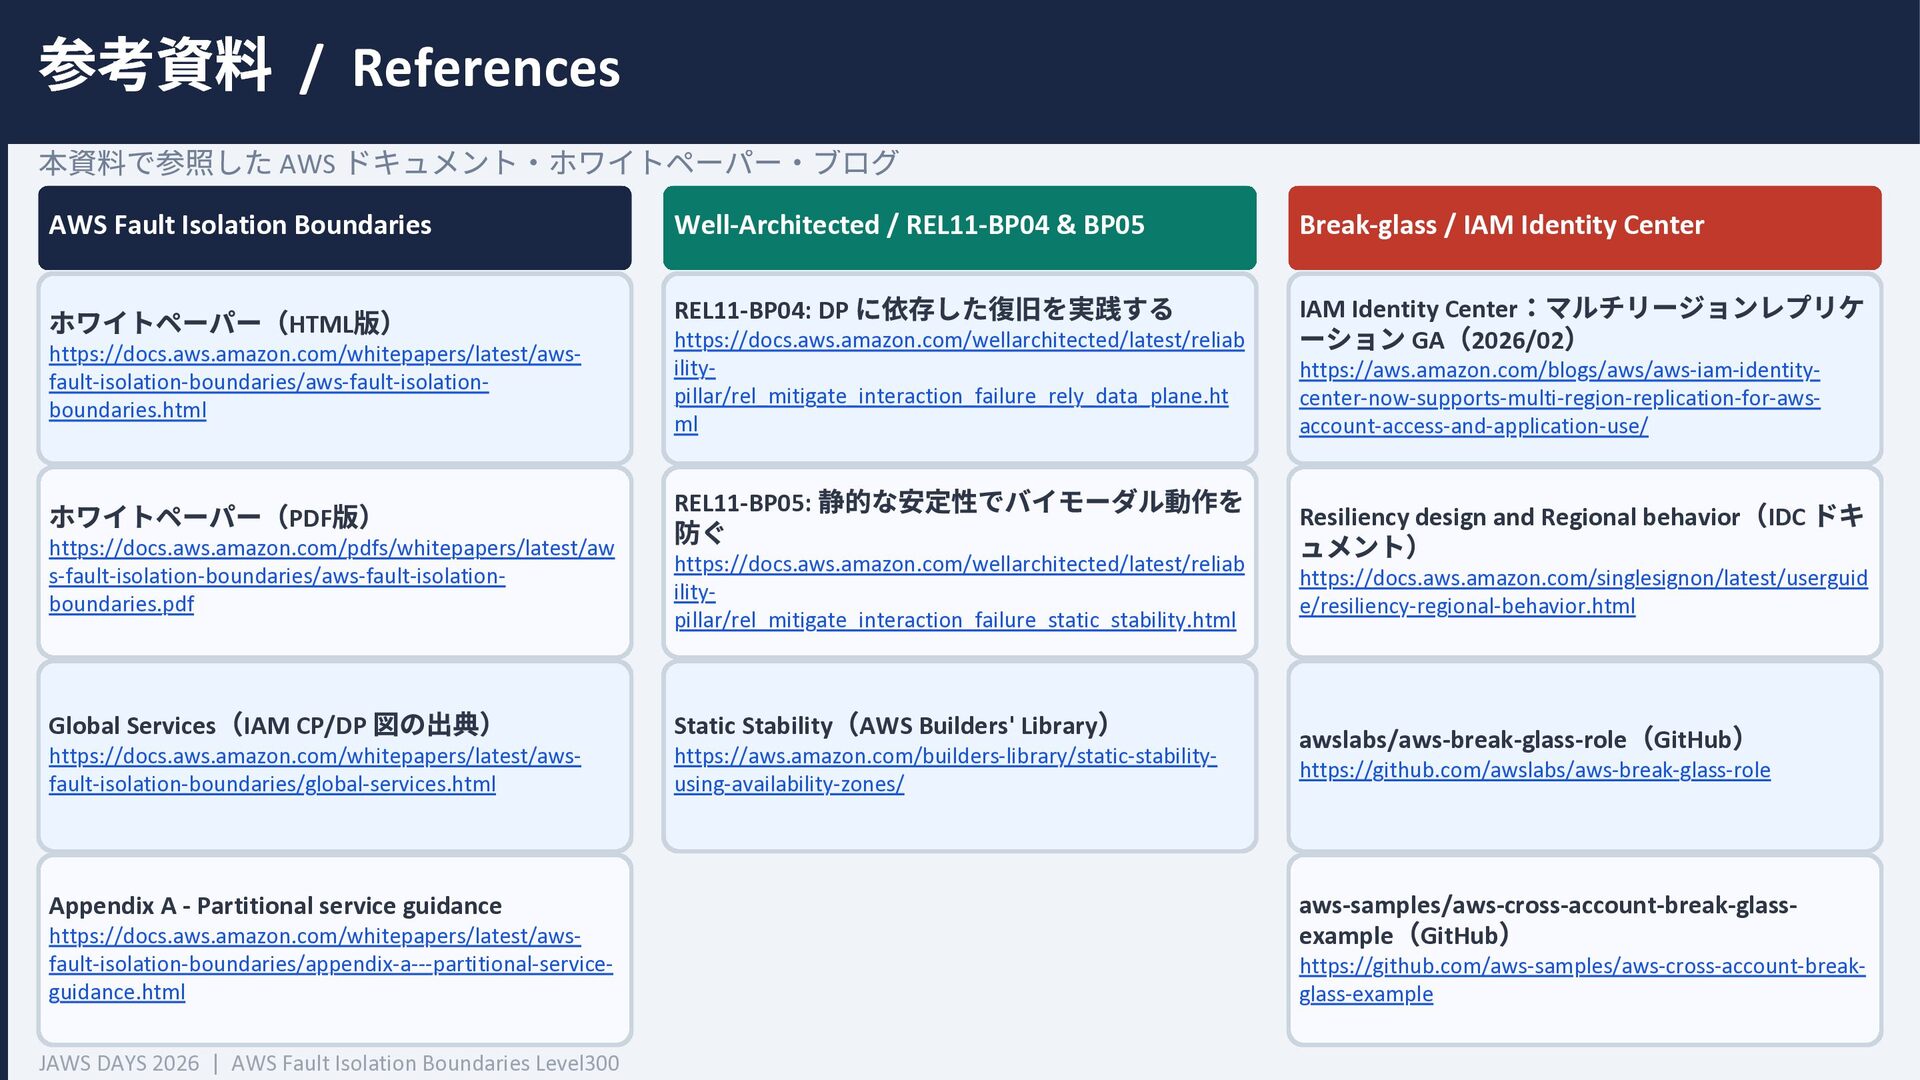Click the Japanese subtitle about AWS documents
This screenshot has width=1920, height=1080.
[x=468, y=162]
